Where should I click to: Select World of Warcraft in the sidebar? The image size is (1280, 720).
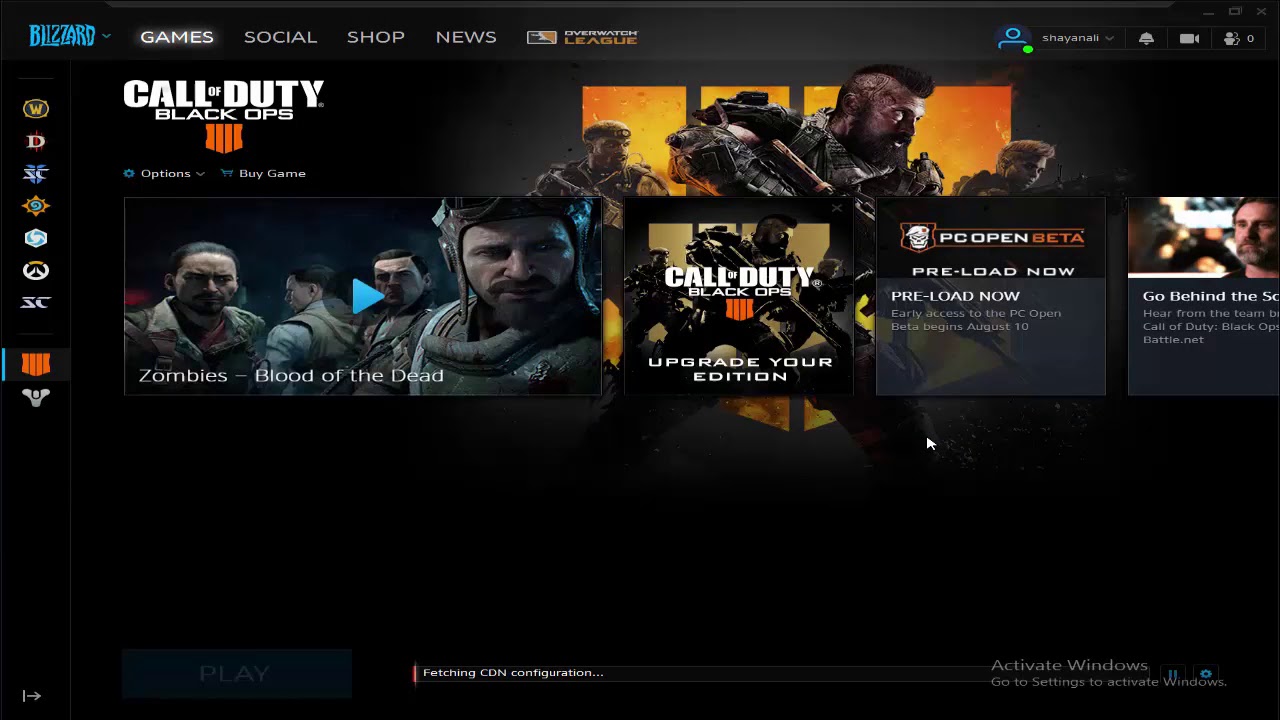click(x=36, y=109)
